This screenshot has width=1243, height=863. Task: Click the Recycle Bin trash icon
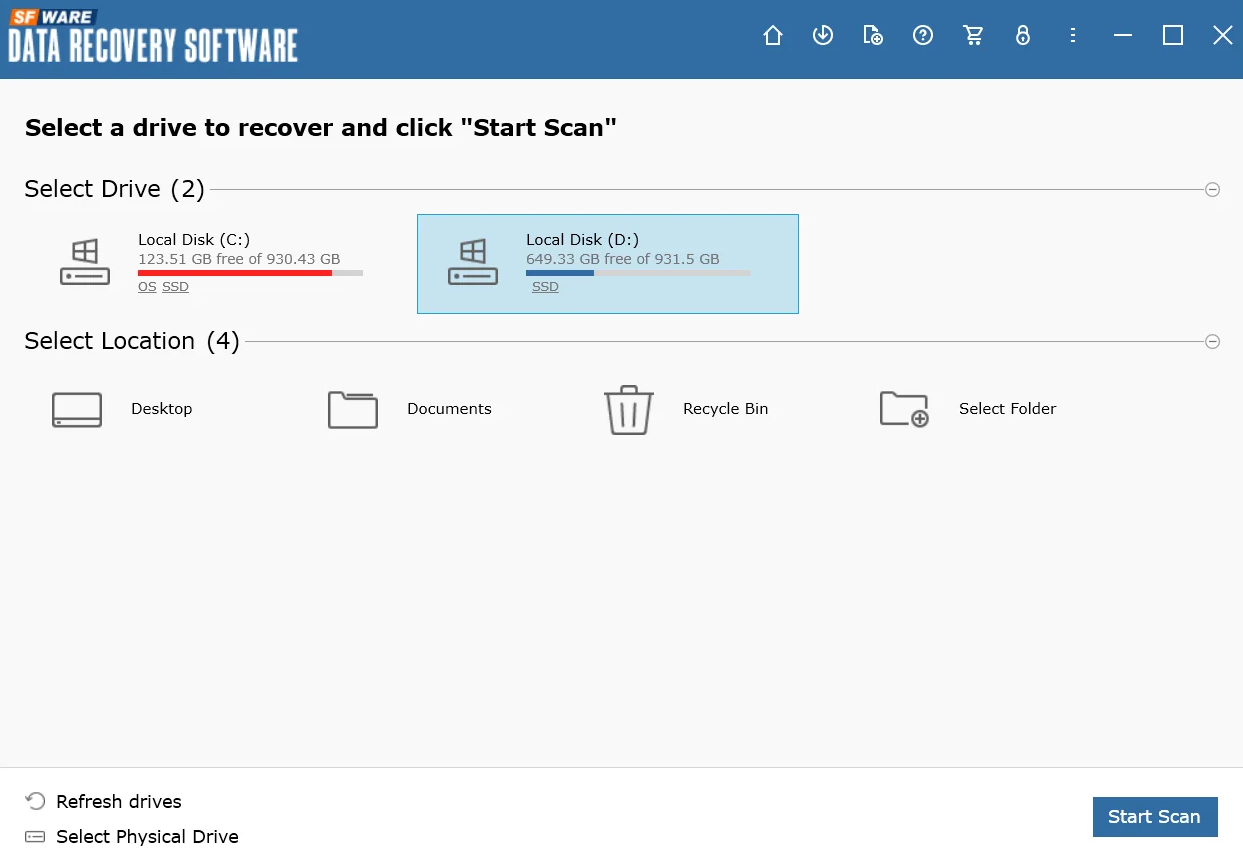[x=629, y=410]
